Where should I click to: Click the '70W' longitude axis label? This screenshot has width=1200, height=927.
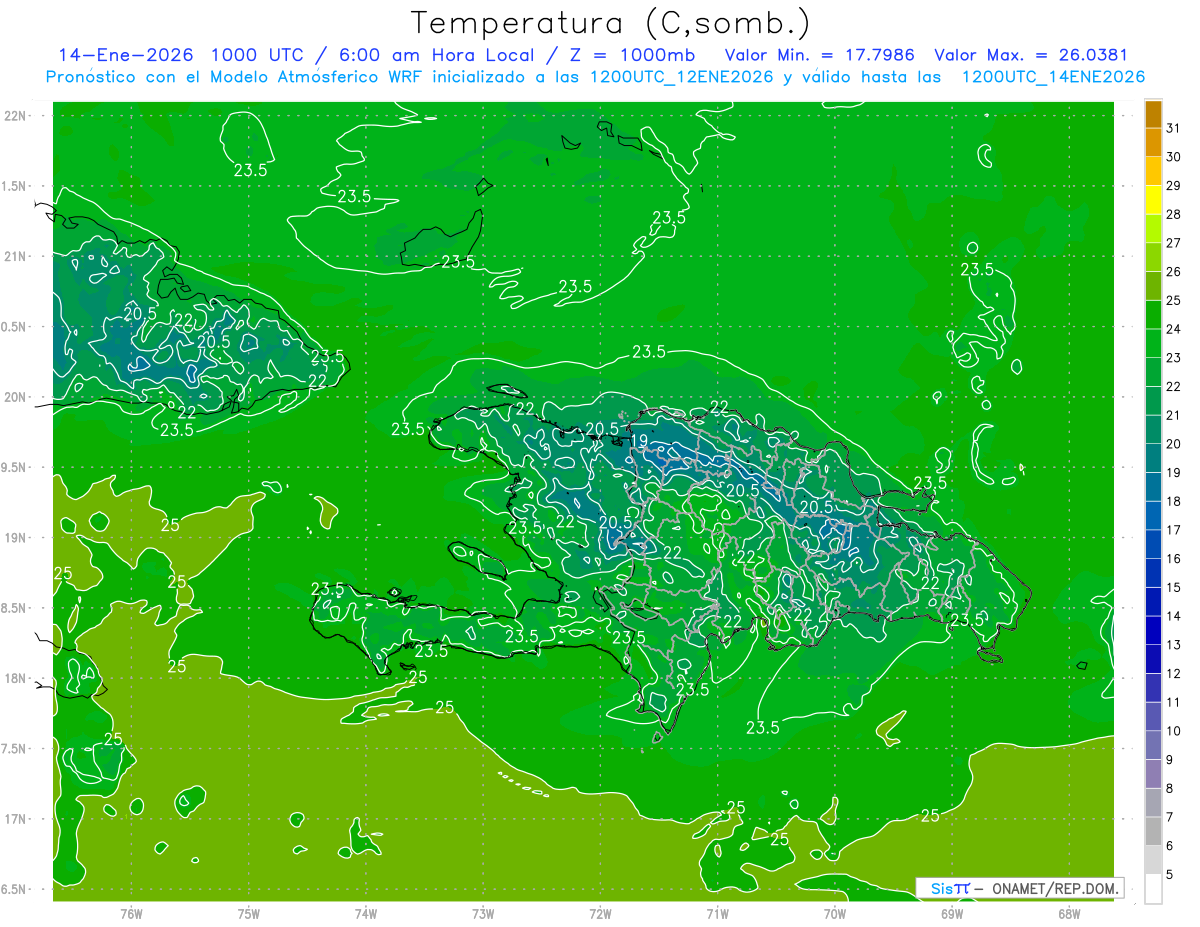coord(835,913)
